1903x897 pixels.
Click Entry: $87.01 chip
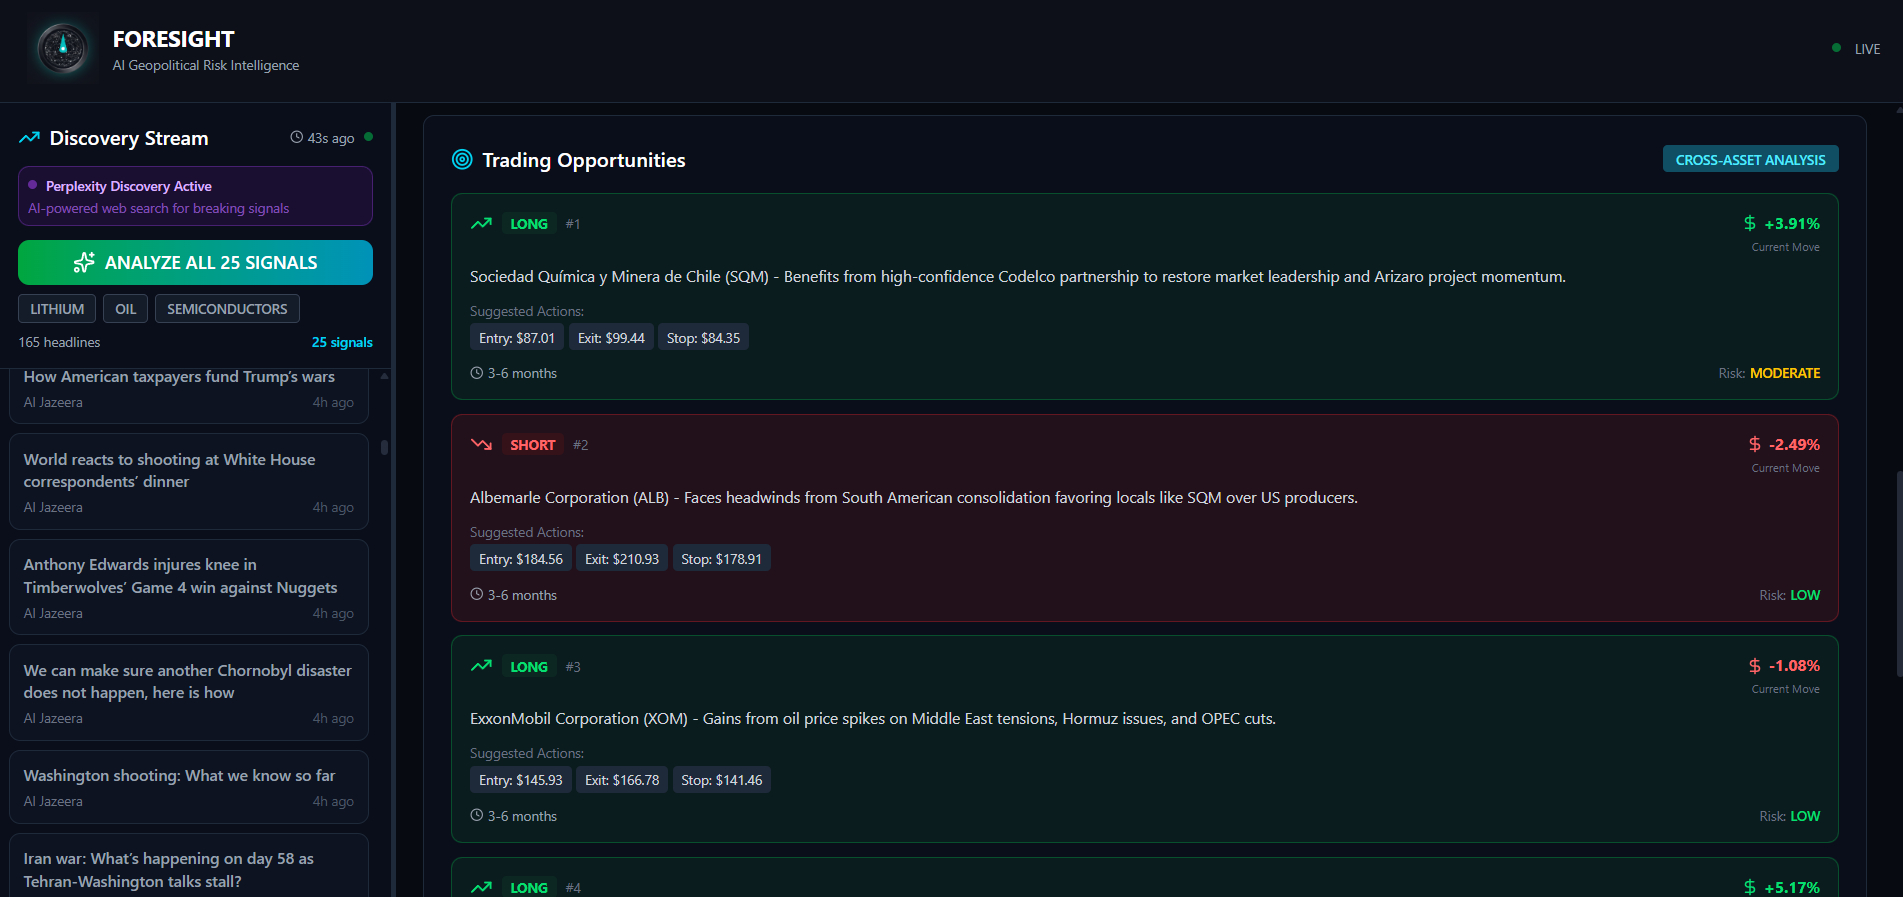[x=517, y=337]
